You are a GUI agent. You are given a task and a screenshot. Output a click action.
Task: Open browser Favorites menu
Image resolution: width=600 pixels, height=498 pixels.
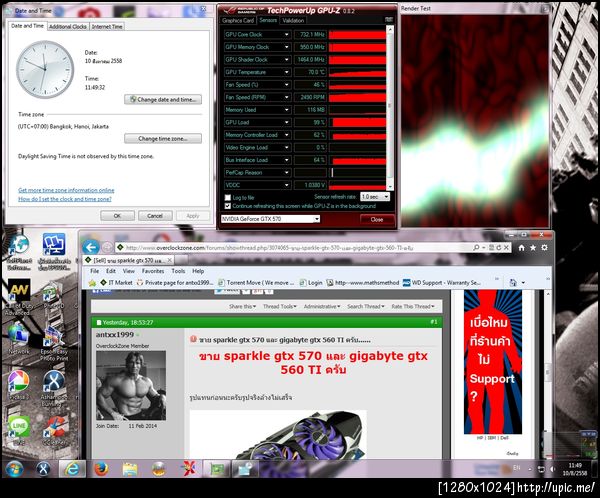[x=153, y=271]
